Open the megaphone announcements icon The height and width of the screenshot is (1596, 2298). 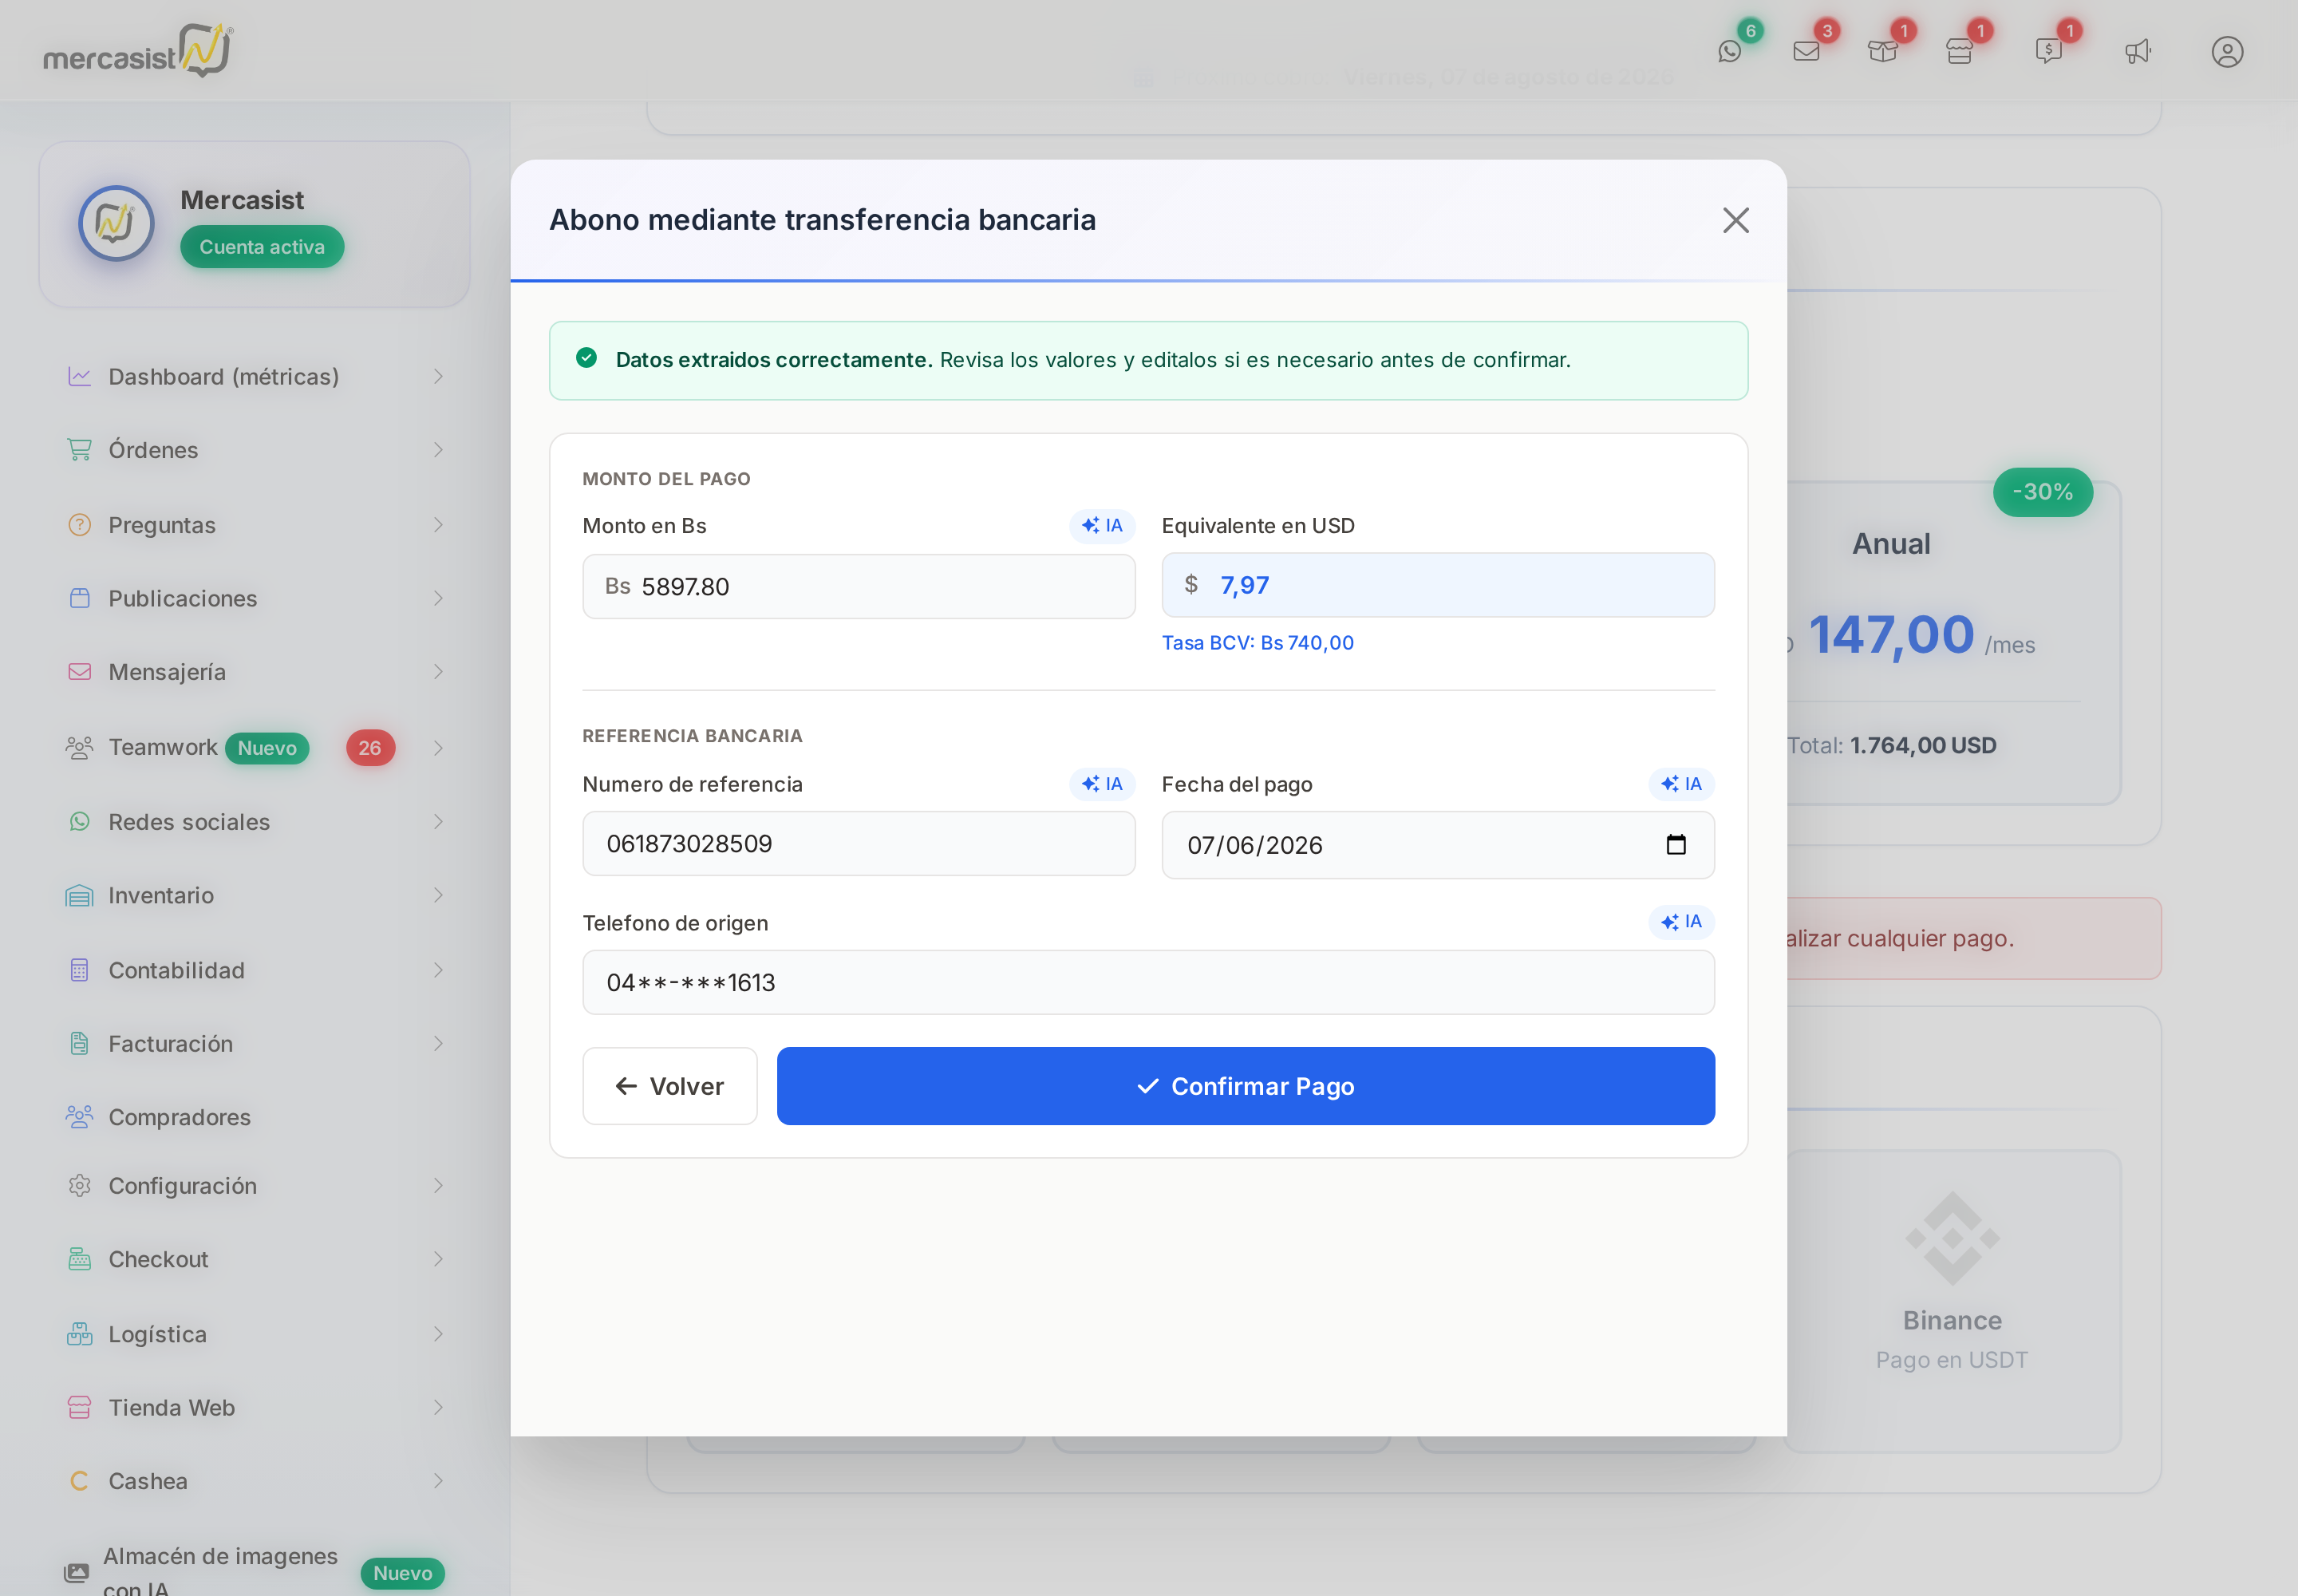tap(2138, 51)
